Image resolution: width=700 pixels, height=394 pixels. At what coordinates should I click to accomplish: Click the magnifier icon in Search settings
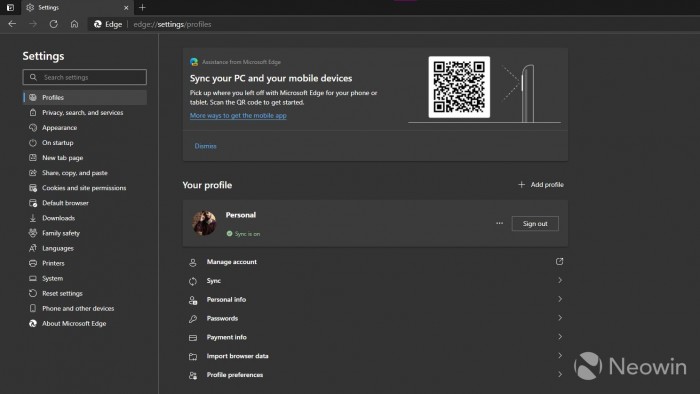[x=33, y=77]
